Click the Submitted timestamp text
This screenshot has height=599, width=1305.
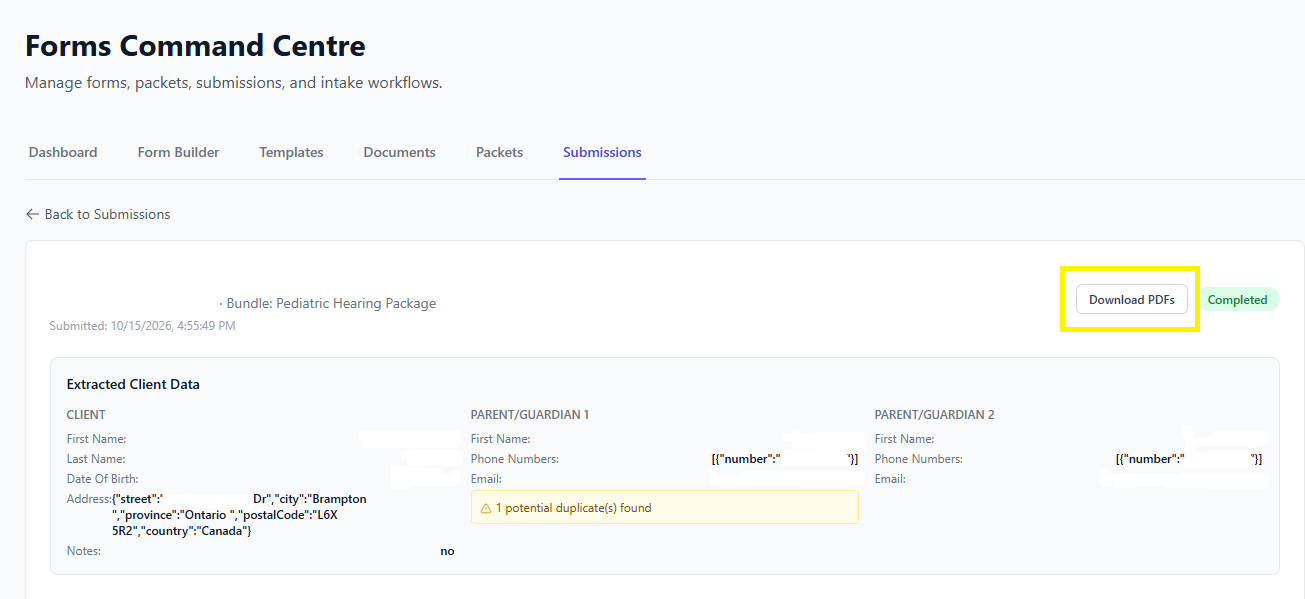[x=142, y=326]
